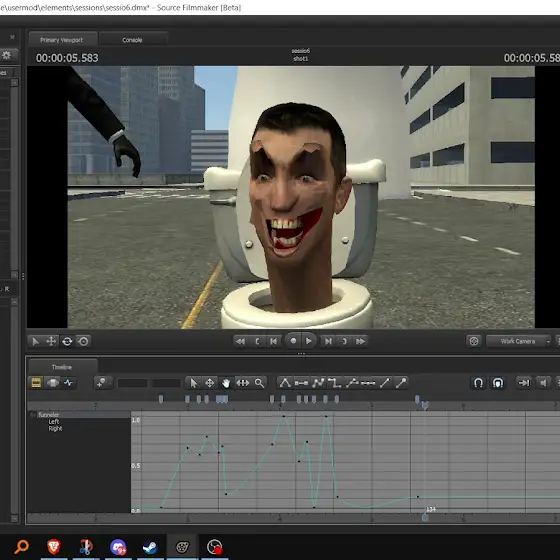
Task: Select the scale keys tool in timeline
Action: pos(243,383)
